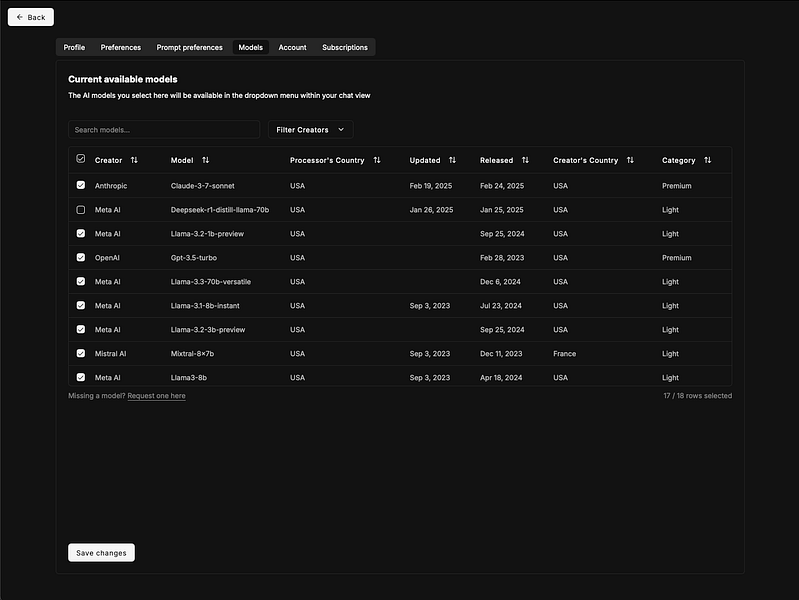This screenshot has width=799, height=600.
Task: Select the 'Claude-3-7-sonnet' model cell
Action: coord(202,186)
